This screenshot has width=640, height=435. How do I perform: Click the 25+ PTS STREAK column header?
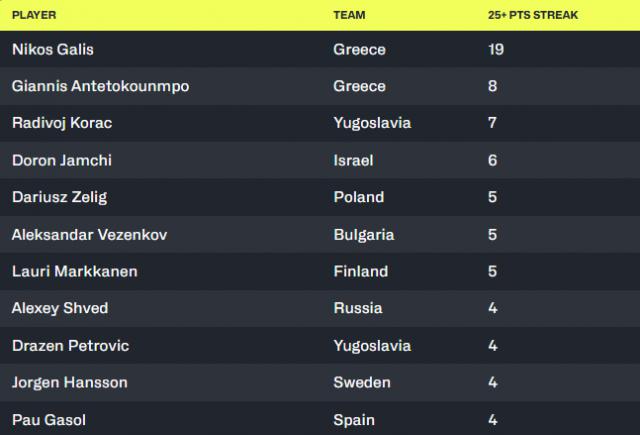point(533,15)
